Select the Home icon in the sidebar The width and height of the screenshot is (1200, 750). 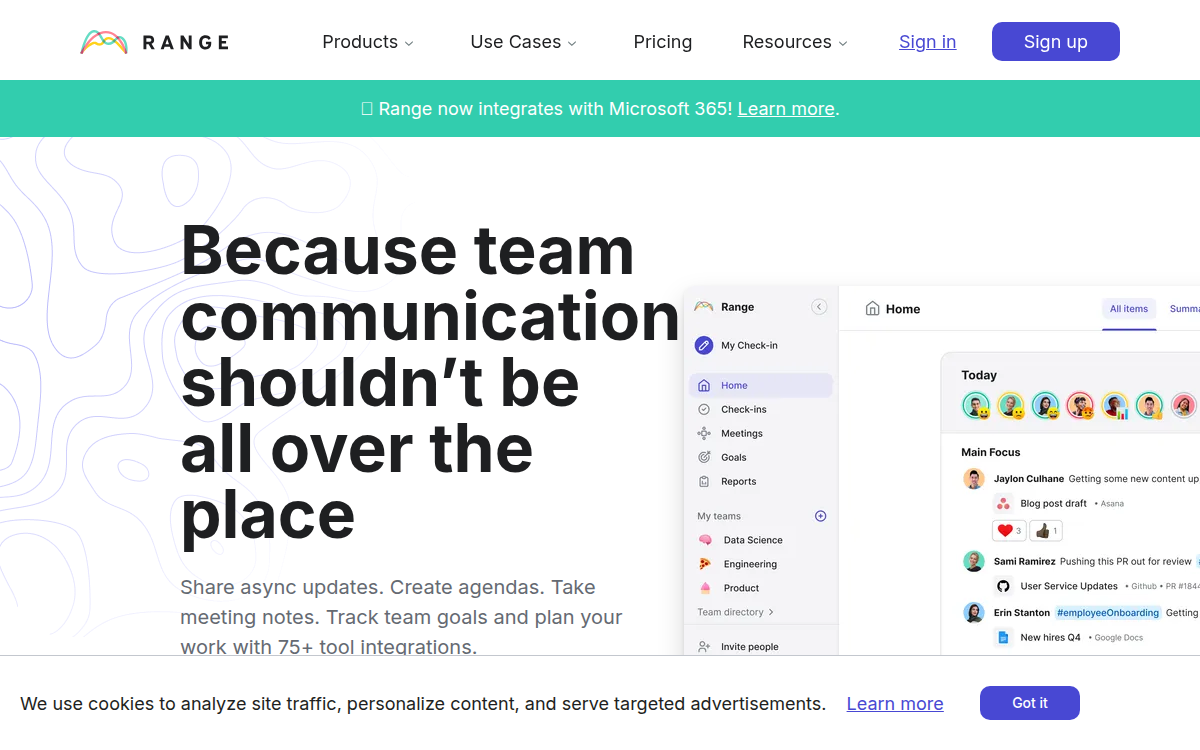coord(704,385)
